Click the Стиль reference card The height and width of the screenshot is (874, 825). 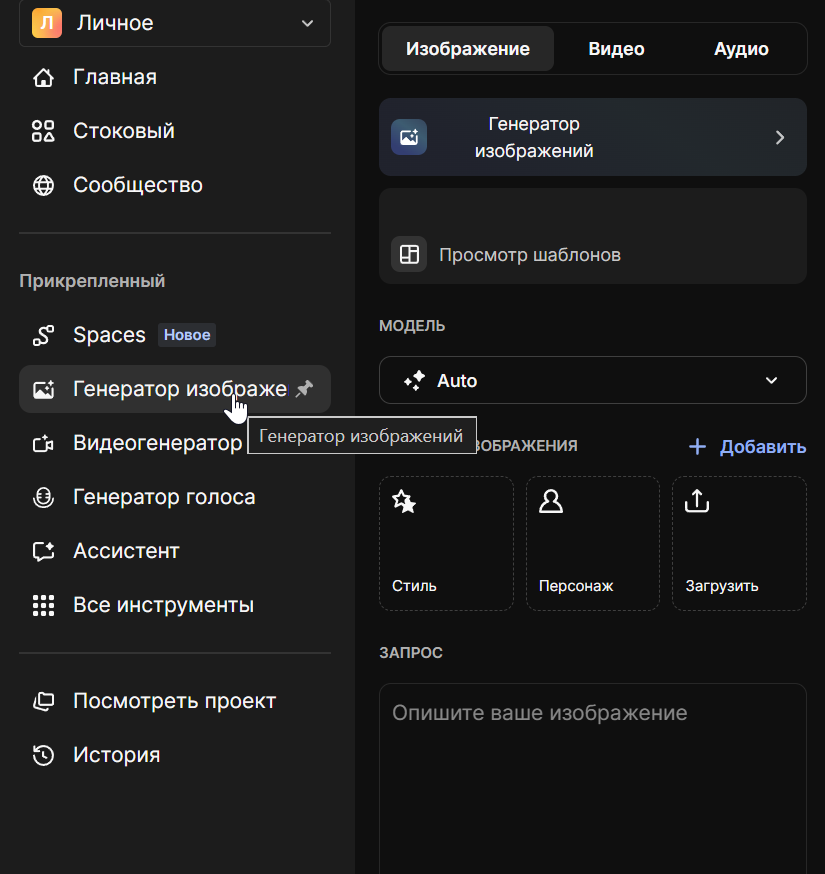pyautogui.click(x=446, y=543)
